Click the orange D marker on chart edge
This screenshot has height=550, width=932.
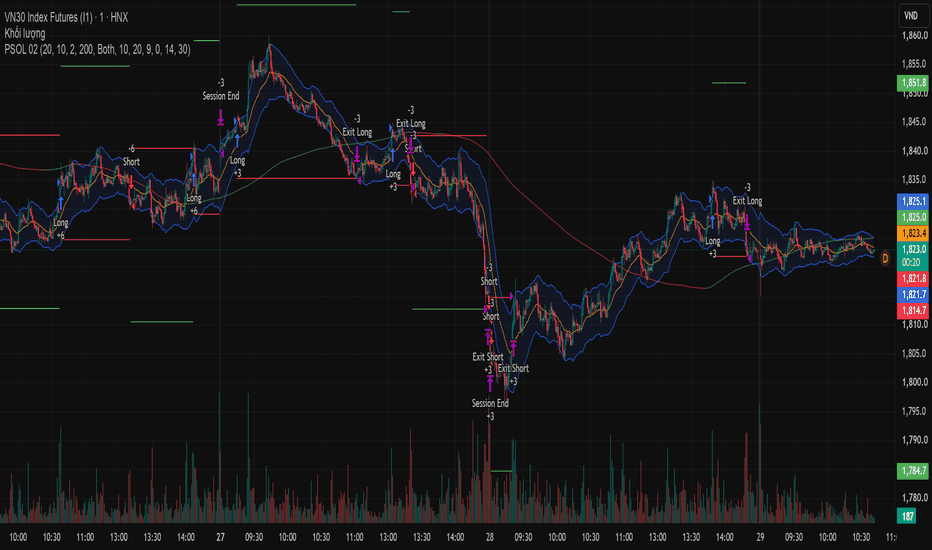point(884,259)
